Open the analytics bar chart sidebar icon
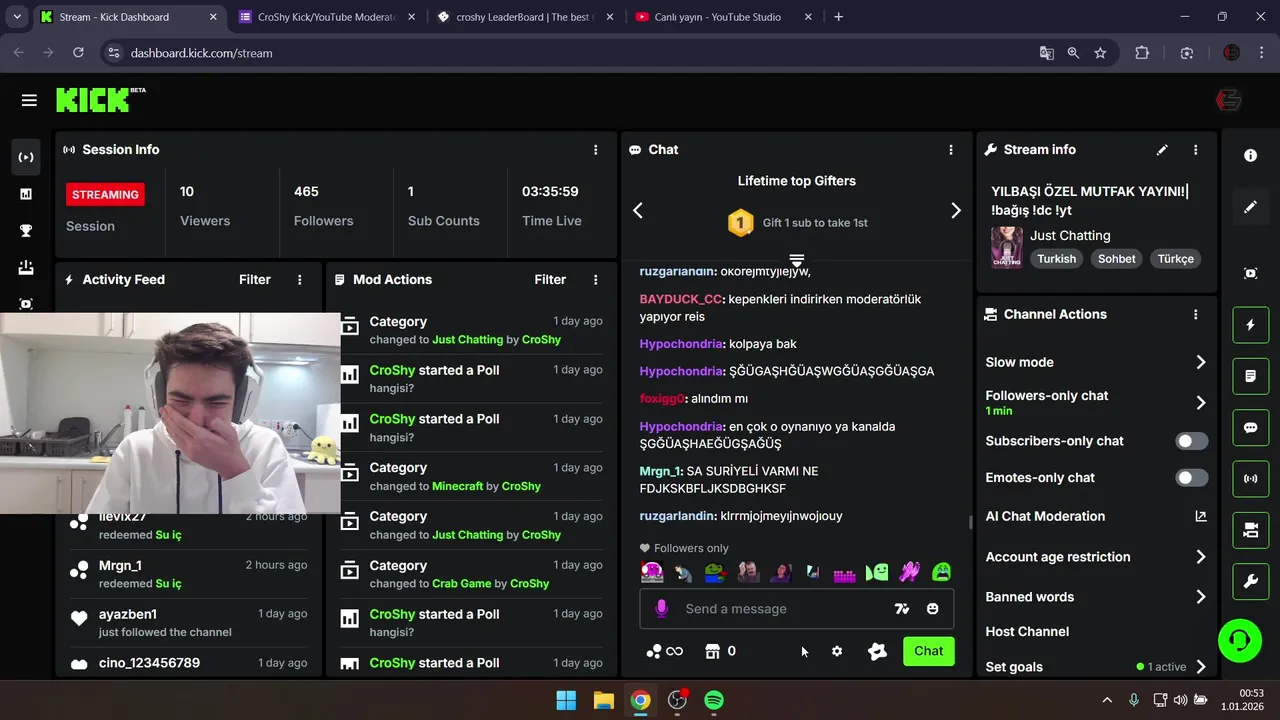1280x720 pixels. coord(26,194)
